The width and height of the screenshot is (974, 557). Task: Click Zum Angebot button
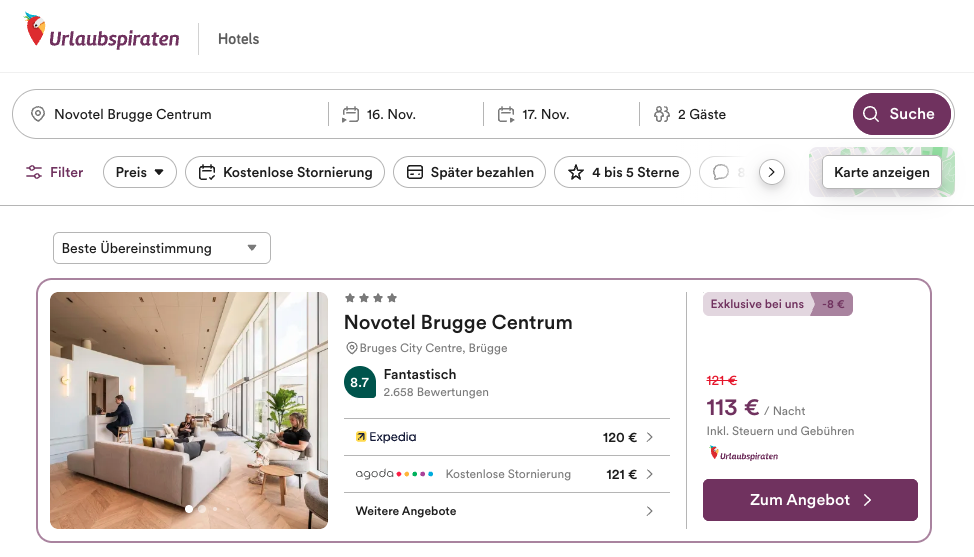pos(809,500)
